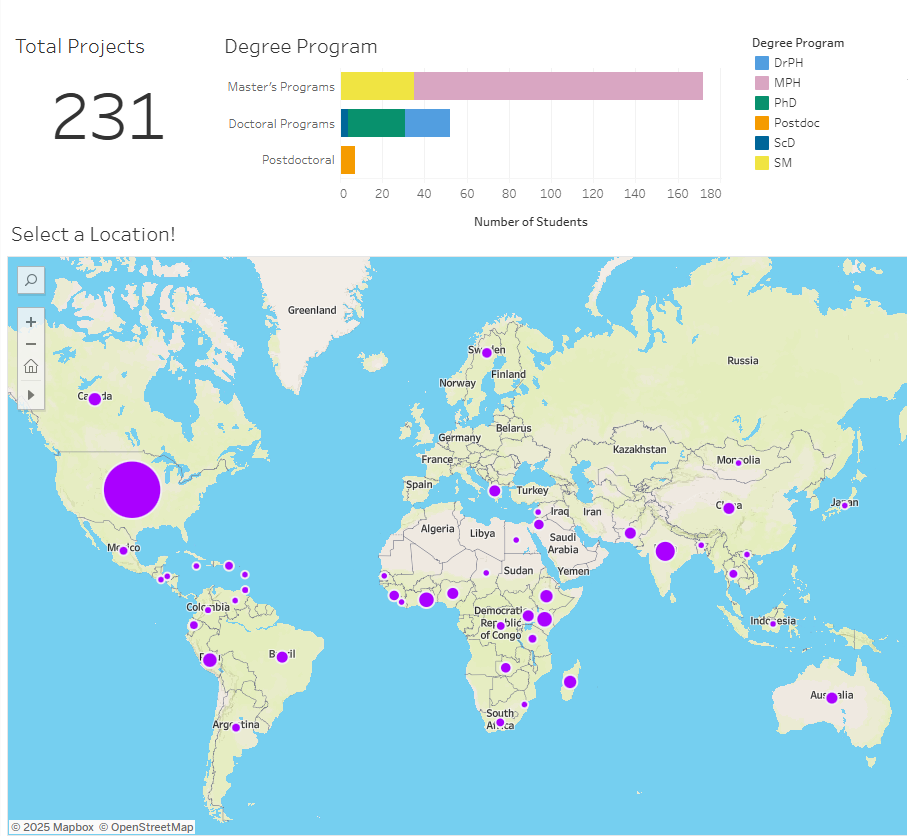The image size is (908, 836).
Task: Zoom out with the minus button
Action: (x=31, y=344)
